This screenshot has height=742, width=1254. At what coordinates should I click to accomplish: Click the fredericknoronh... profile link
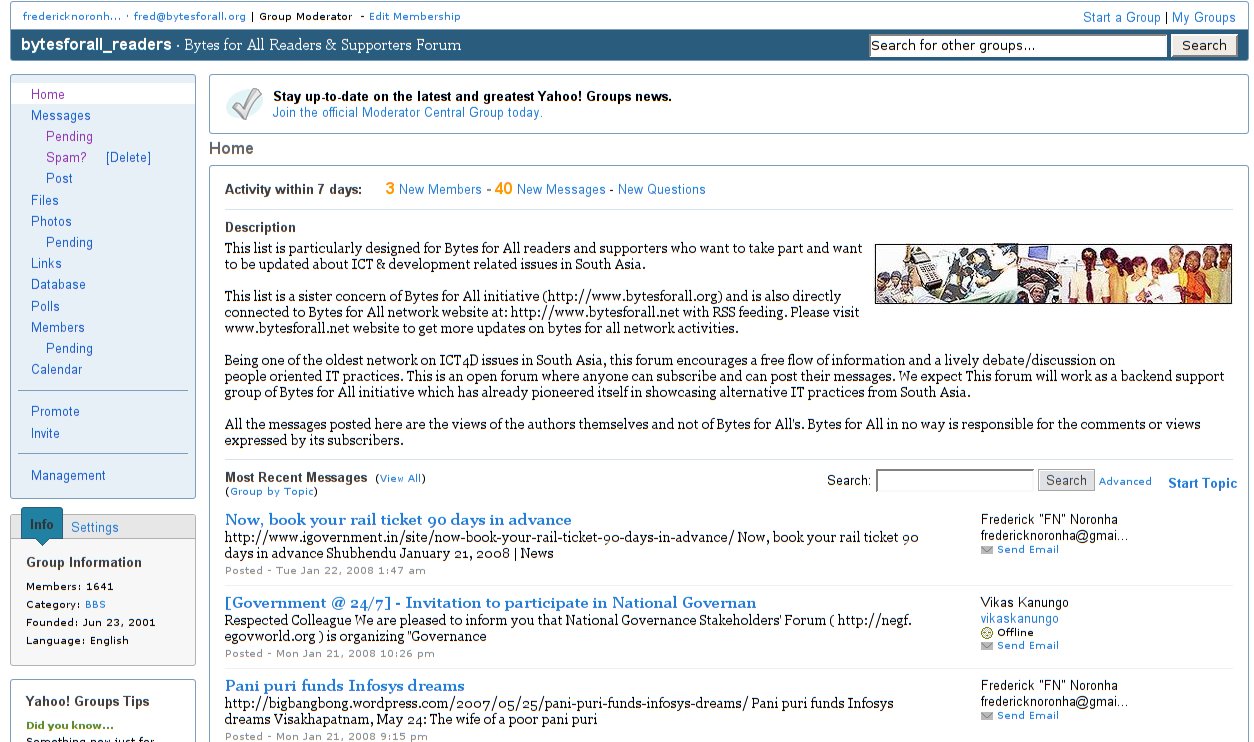[x=72, y=17]
